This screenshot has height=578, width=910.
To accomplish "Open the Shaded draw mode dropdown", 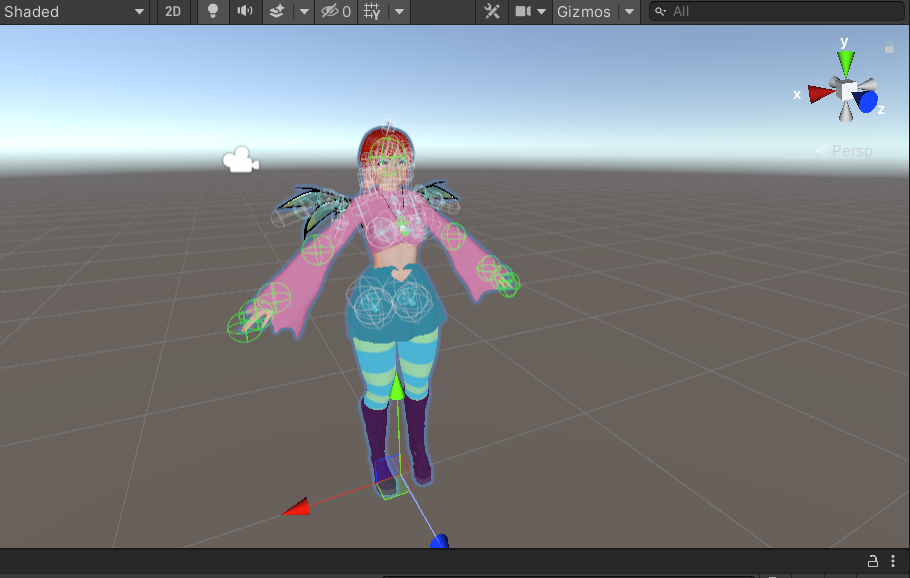I will click(73, 12).
